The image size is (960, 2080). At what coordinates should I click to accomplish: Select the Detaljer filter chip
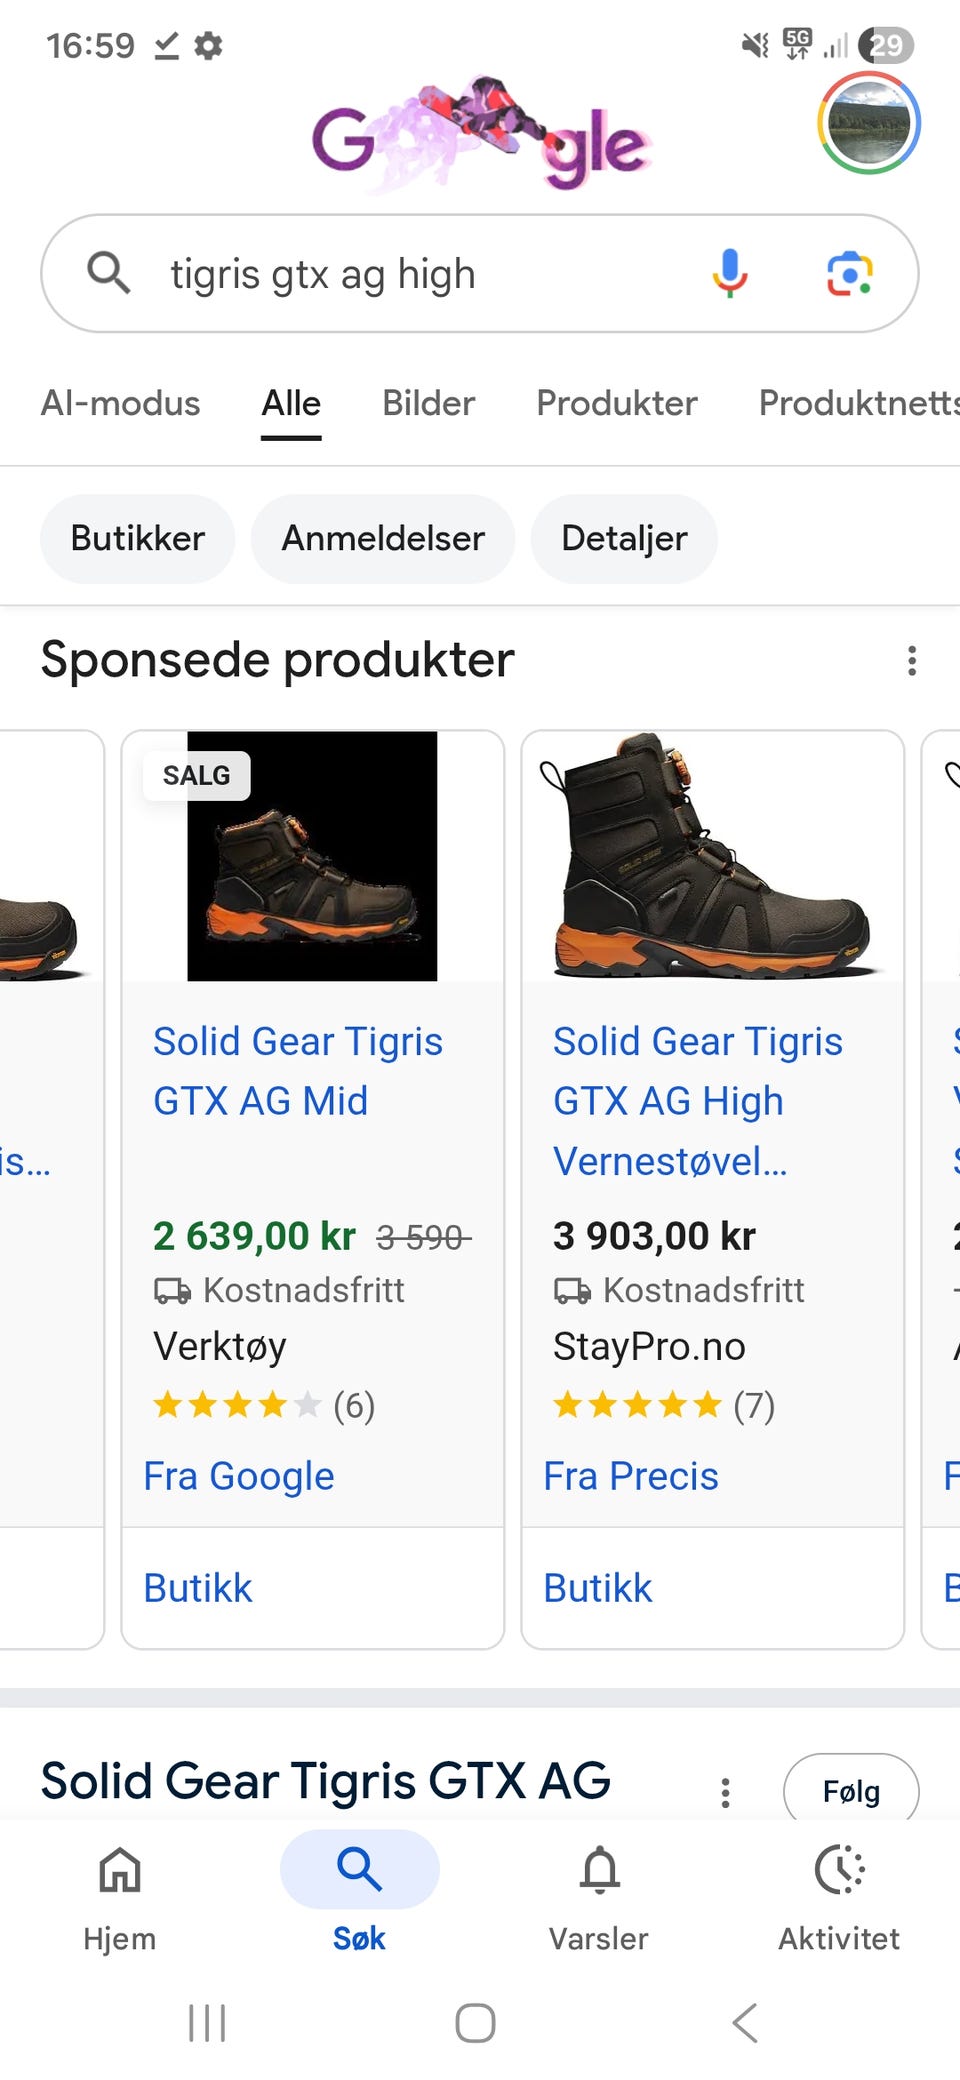tap(624, 539)
